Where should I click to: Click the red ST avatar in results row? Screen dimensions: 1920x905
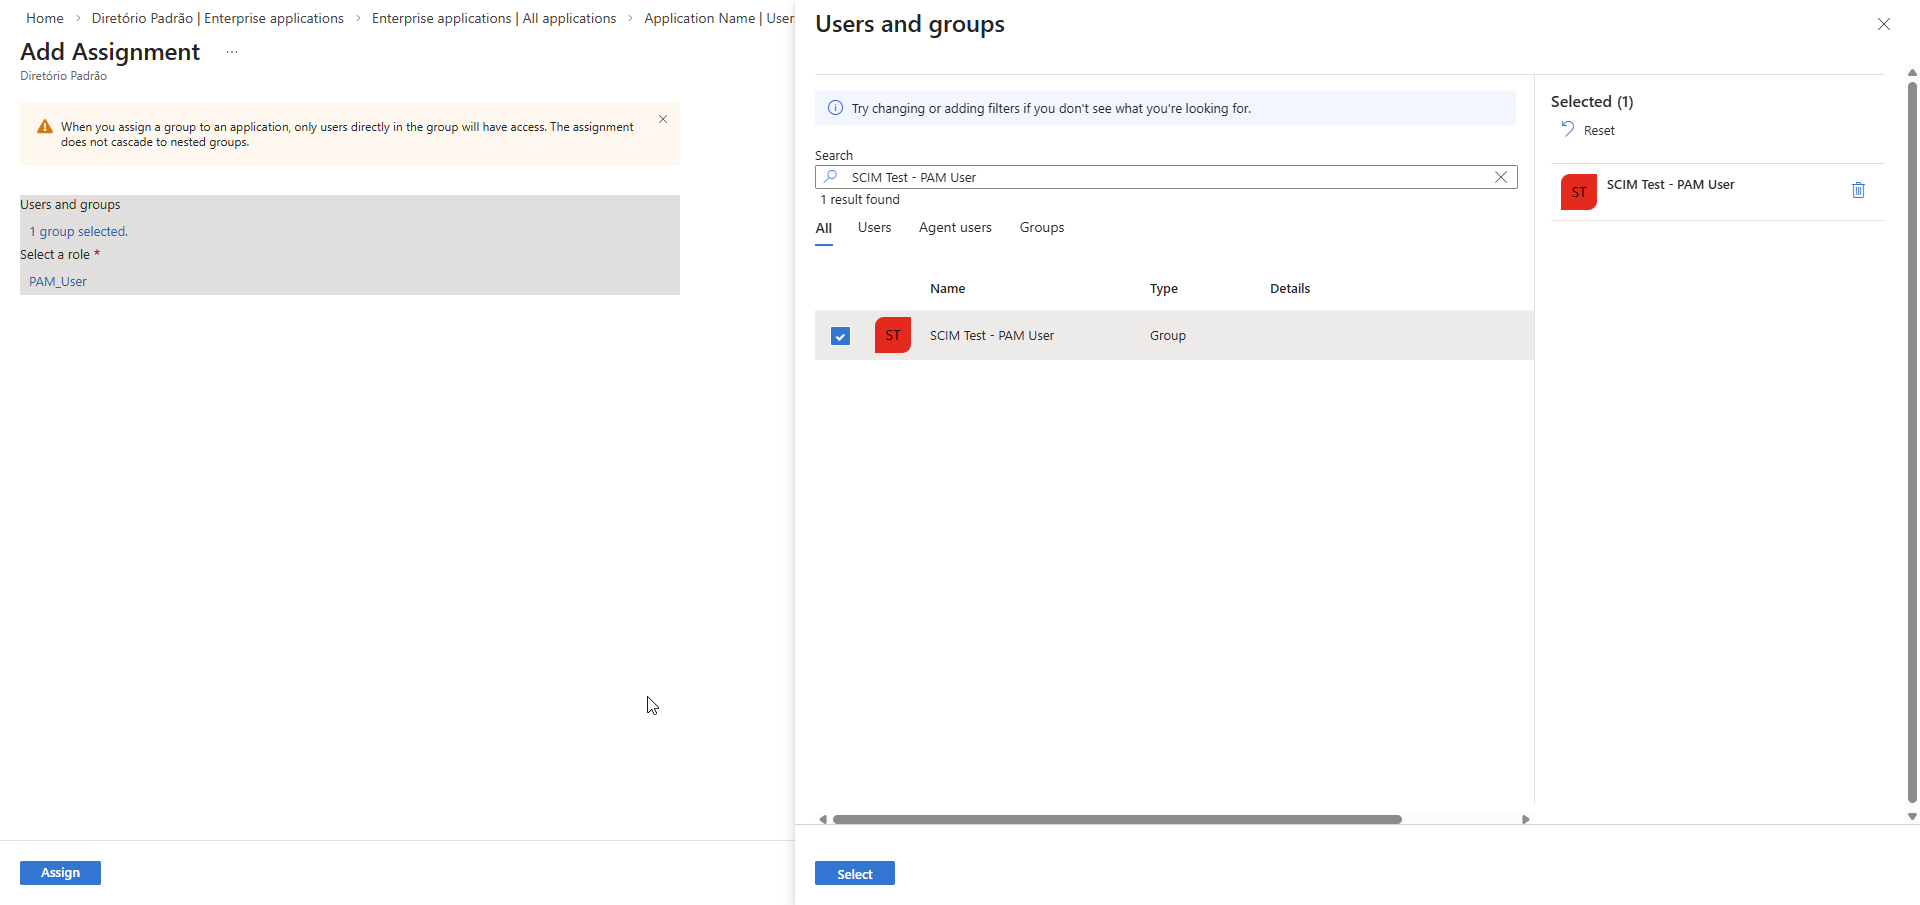(892, 335)
